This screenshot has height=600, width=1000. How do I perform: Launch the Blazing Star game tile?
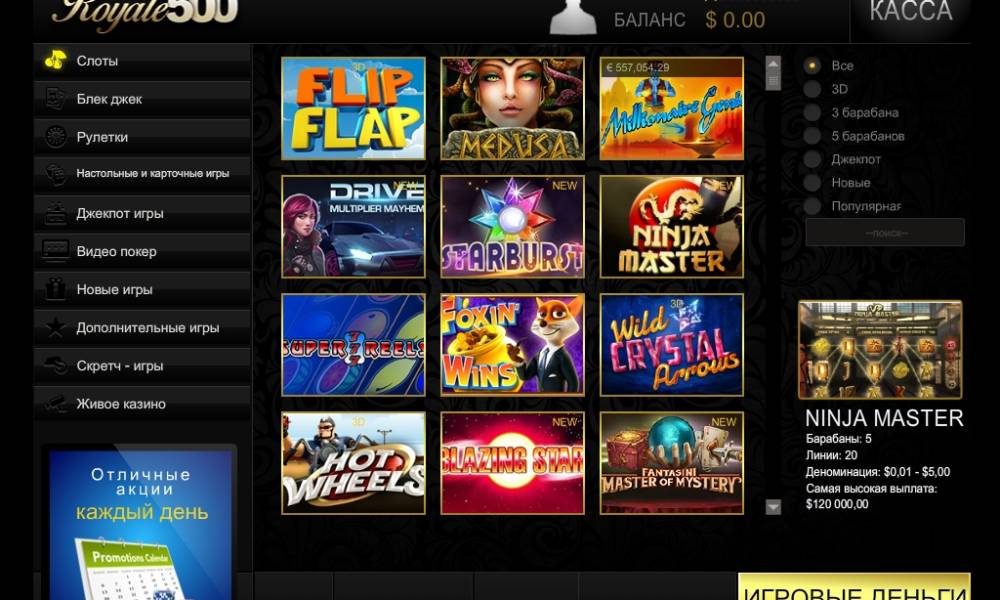pos(512,463)
